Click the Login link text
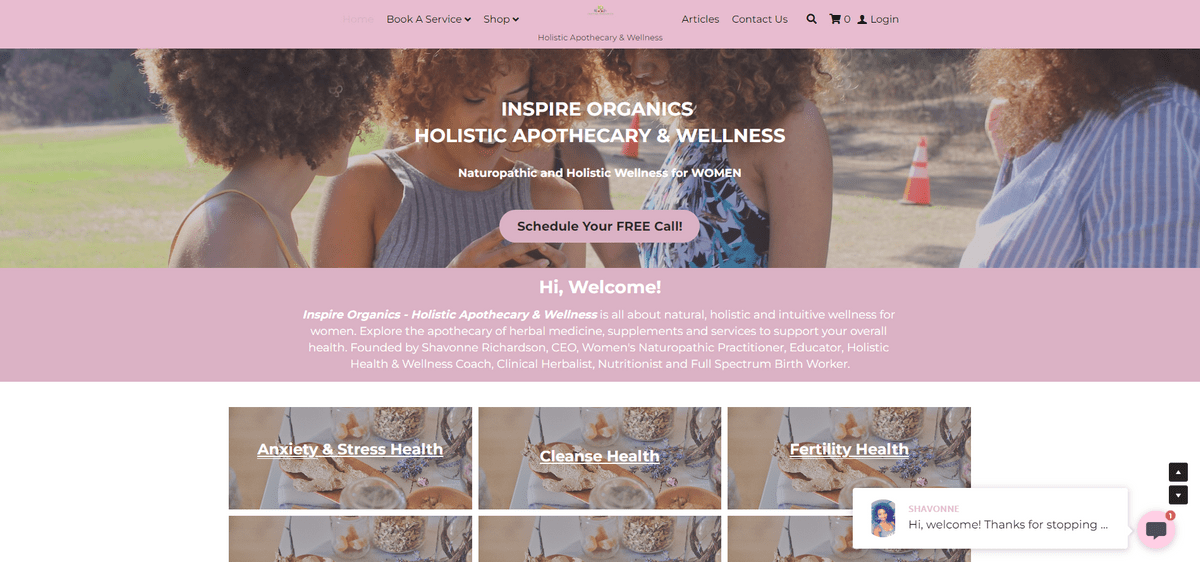Screen dimensions: 1200x562 pyautogui.click(x=884, y=19)
